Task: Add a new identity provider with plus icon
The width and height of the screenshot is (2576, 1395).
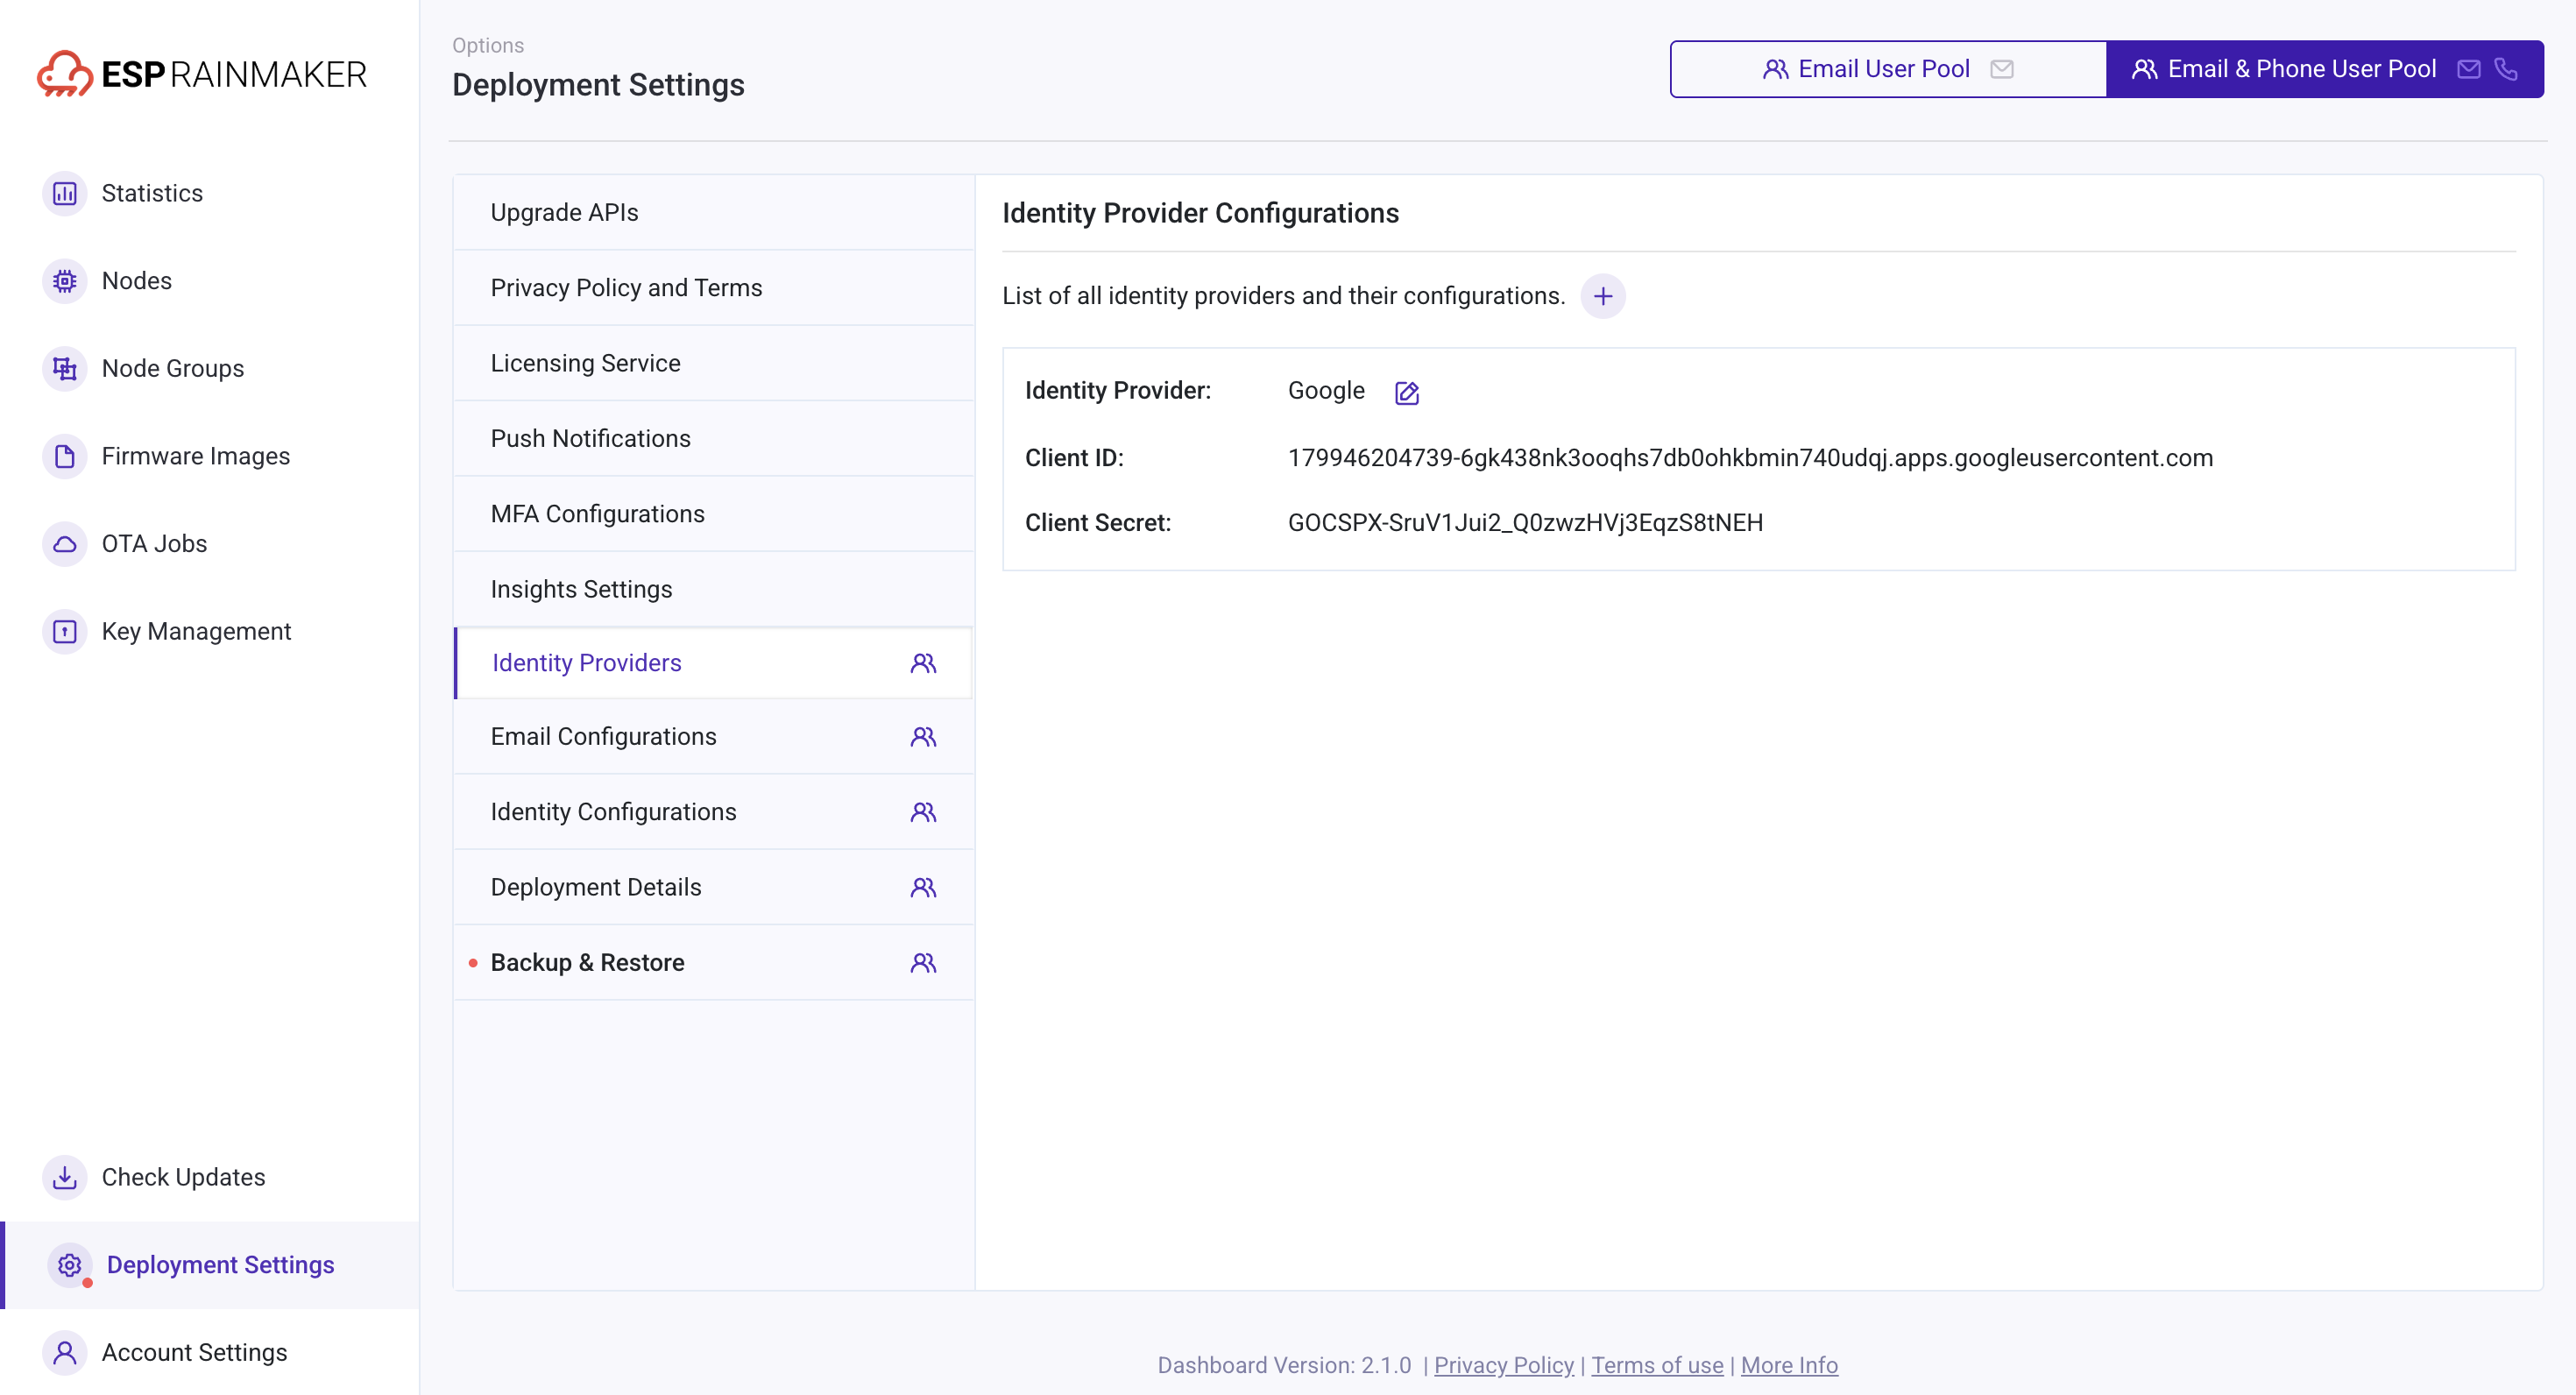Action: pyautogui.click(x=1602, y=296)
